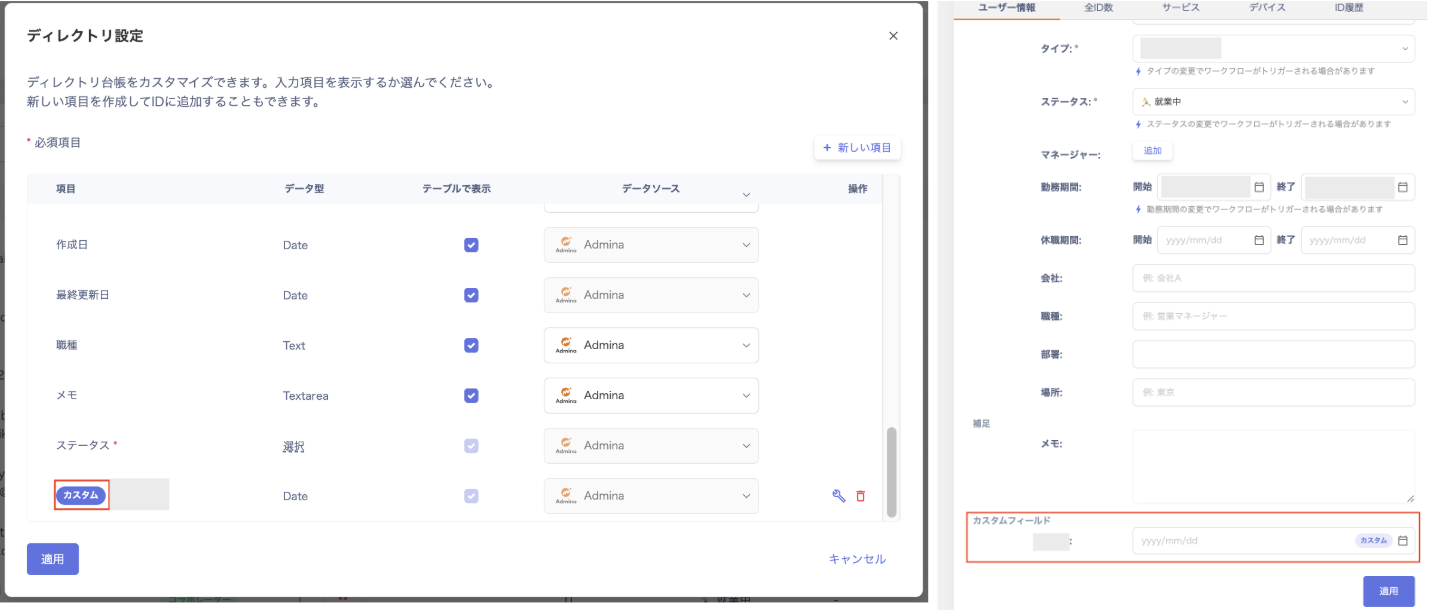Viewport: 1432px width, 610px height.
Task: Click the 場所 input field
Action: pos(1273,392)
